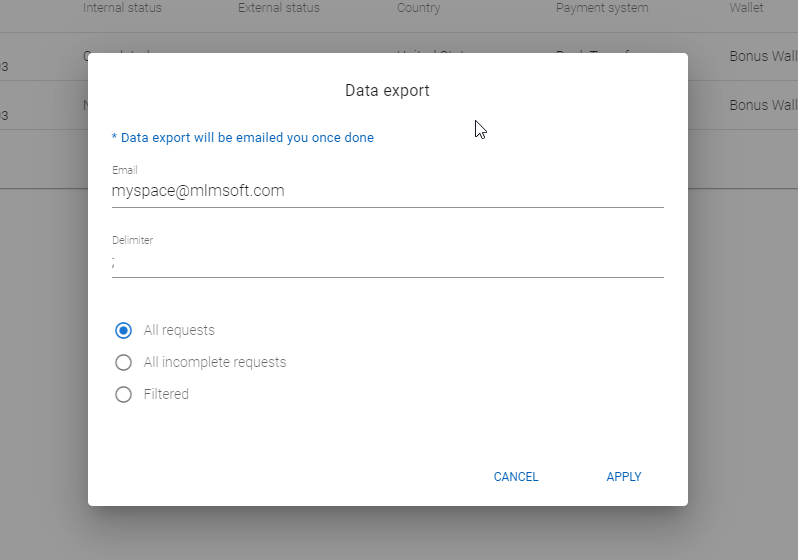Click the small 'Email' field label
The image size is (798, 560).
click(125, 170)
